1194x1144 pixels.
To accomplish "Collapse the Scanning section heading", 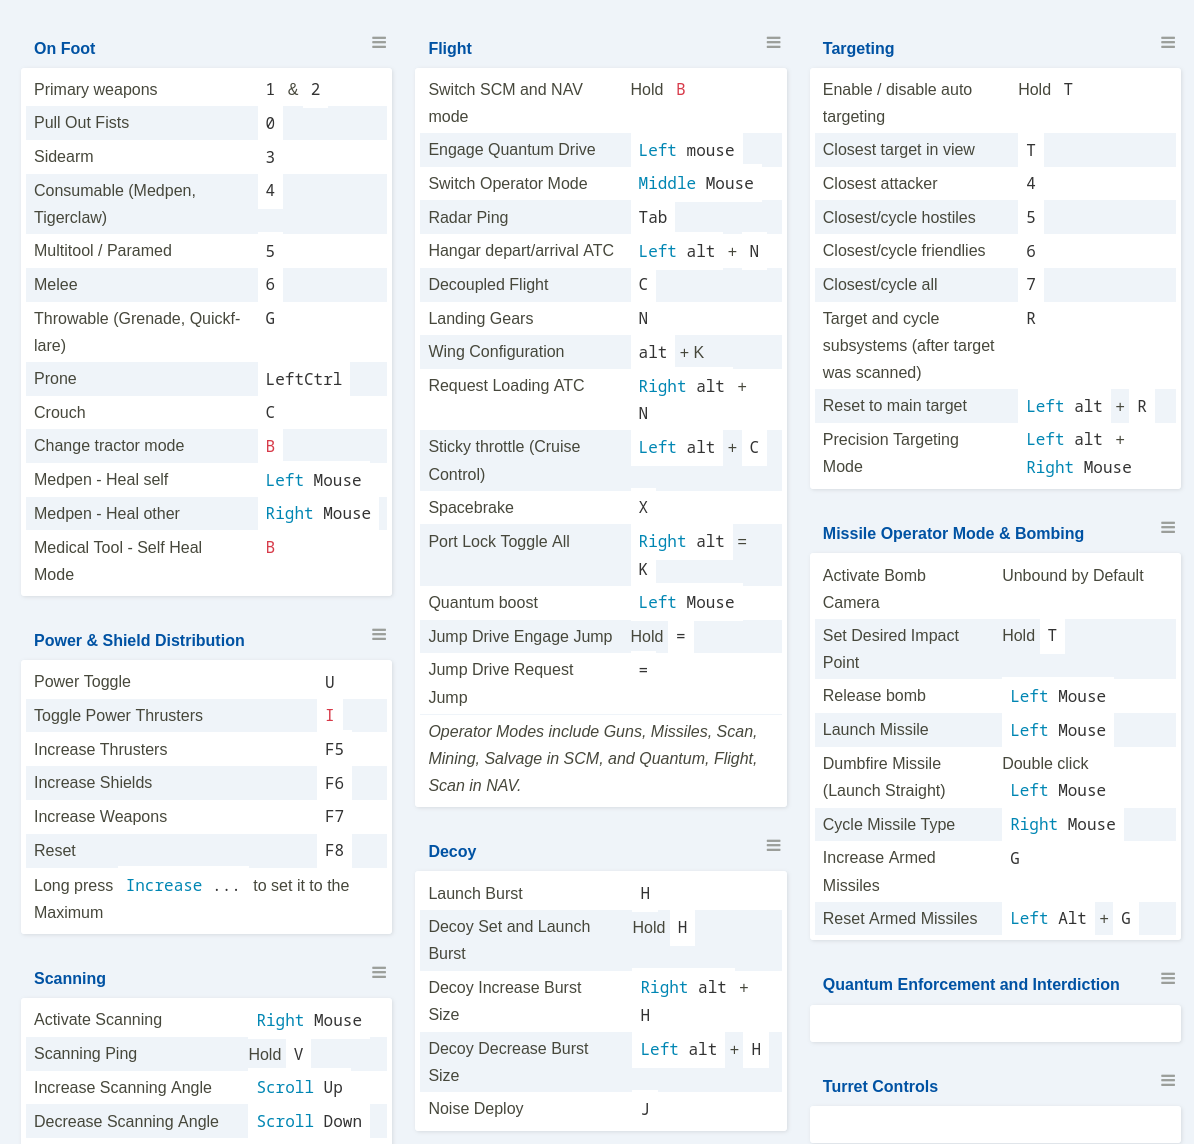I will pyautogui.click(x=69, y=978).
